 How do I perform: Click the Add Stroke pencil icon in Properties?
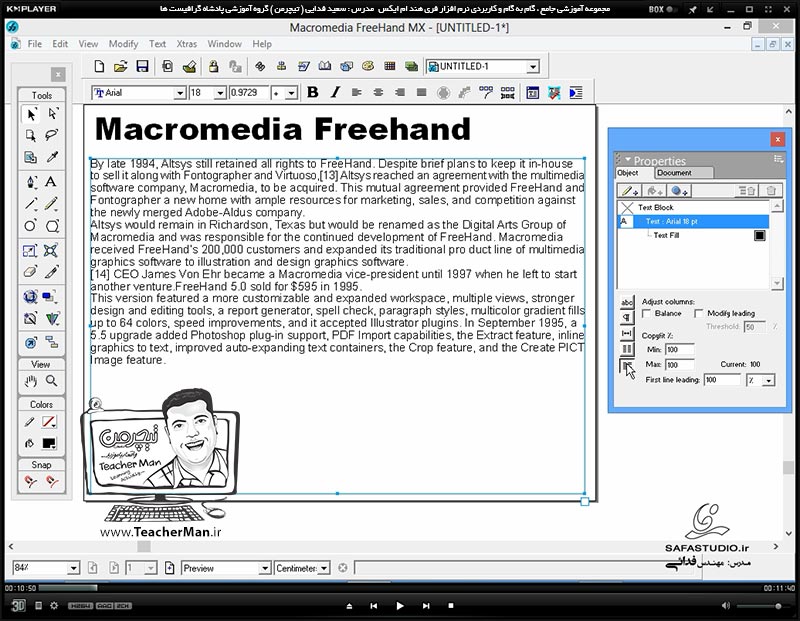coord(629,191)
